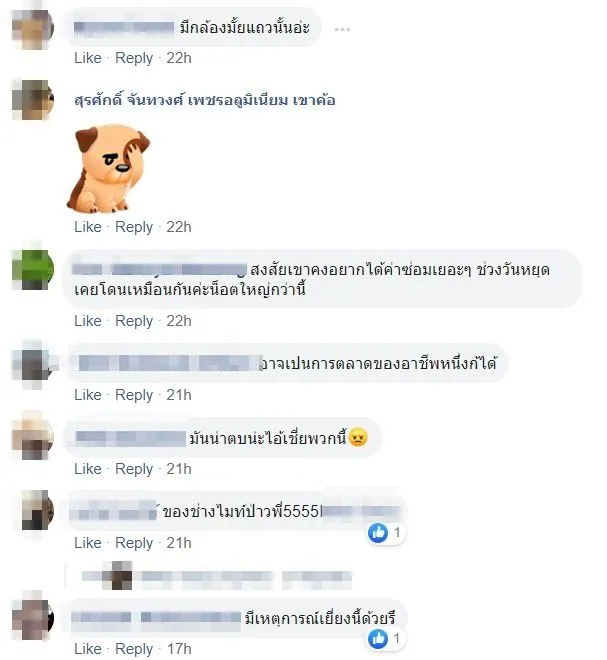607x660 pixels.
Task: Expand the blurred nested reply thread
Action: 217,576
